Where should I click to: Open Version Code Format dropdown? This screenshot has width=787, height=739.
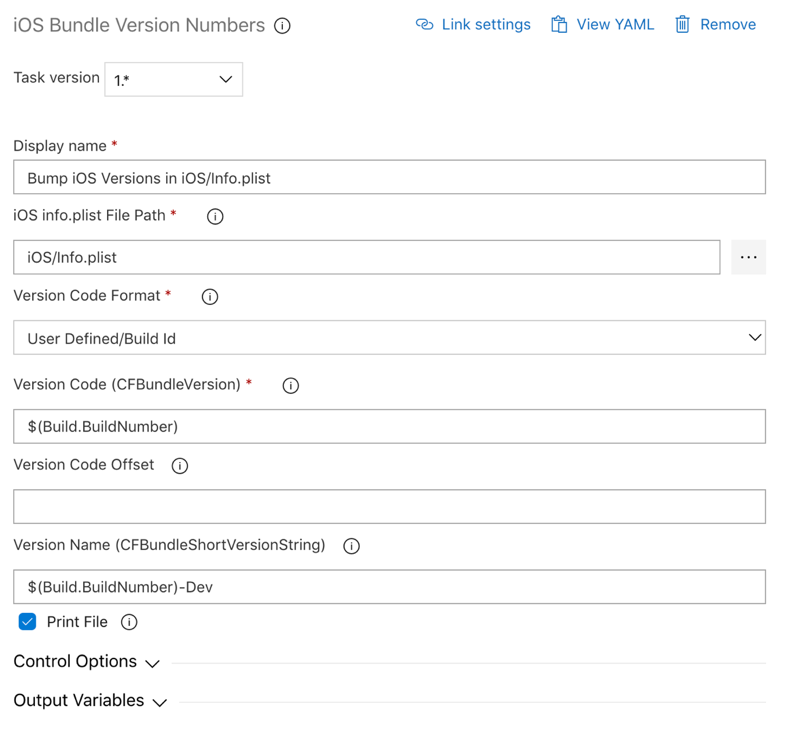(x=389, y=338)
